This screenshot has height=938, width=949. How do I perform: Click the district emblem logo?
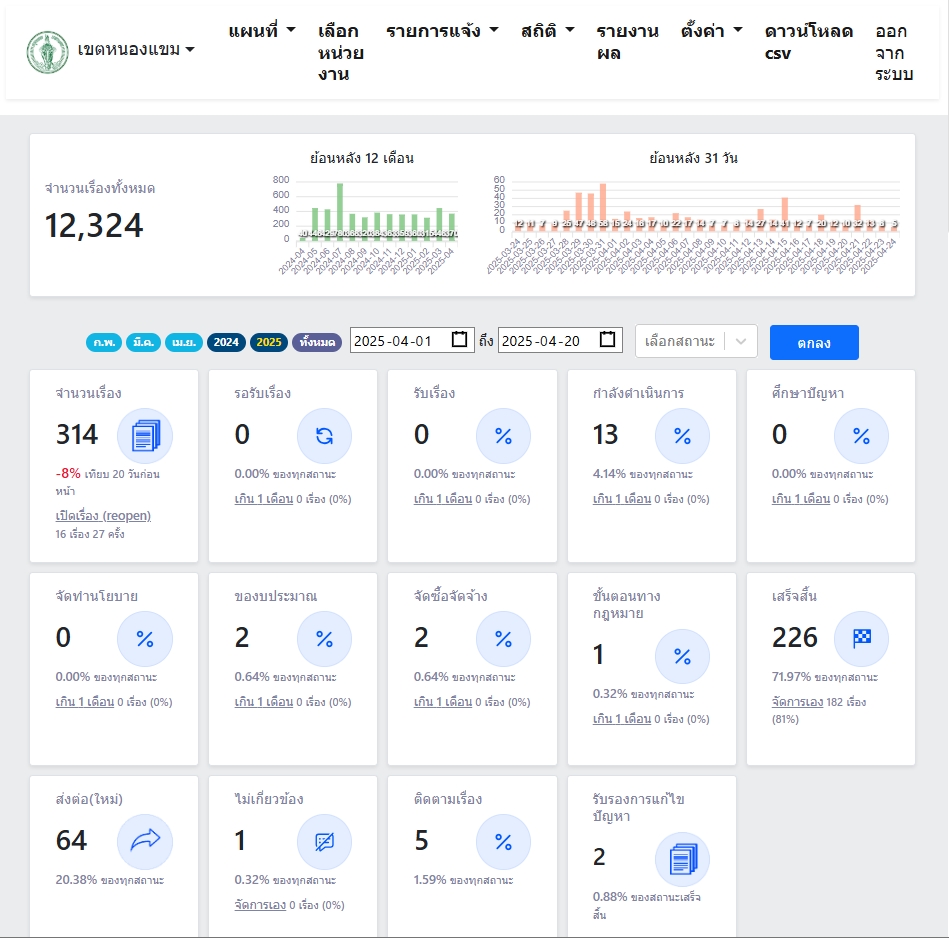pos(47,52)
